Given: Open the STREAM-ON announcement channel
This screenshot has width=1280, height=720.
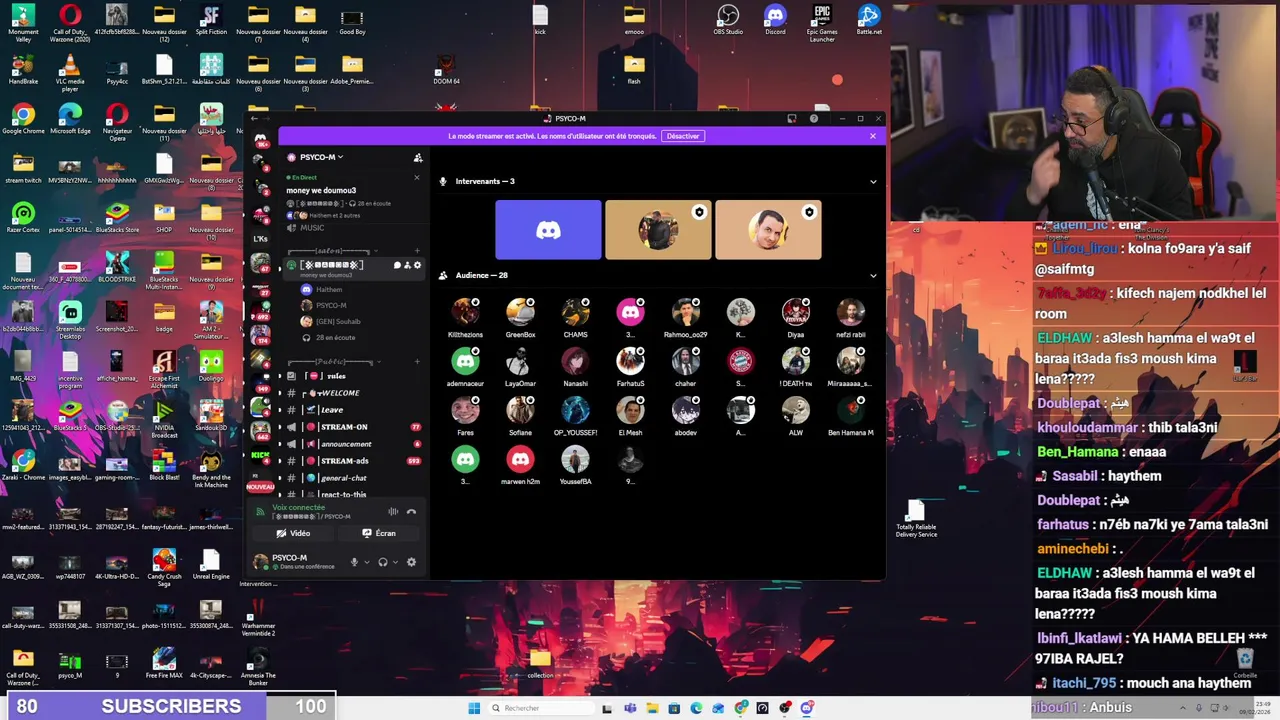Looking at the screenshot, I should click(x=344, y=427).
